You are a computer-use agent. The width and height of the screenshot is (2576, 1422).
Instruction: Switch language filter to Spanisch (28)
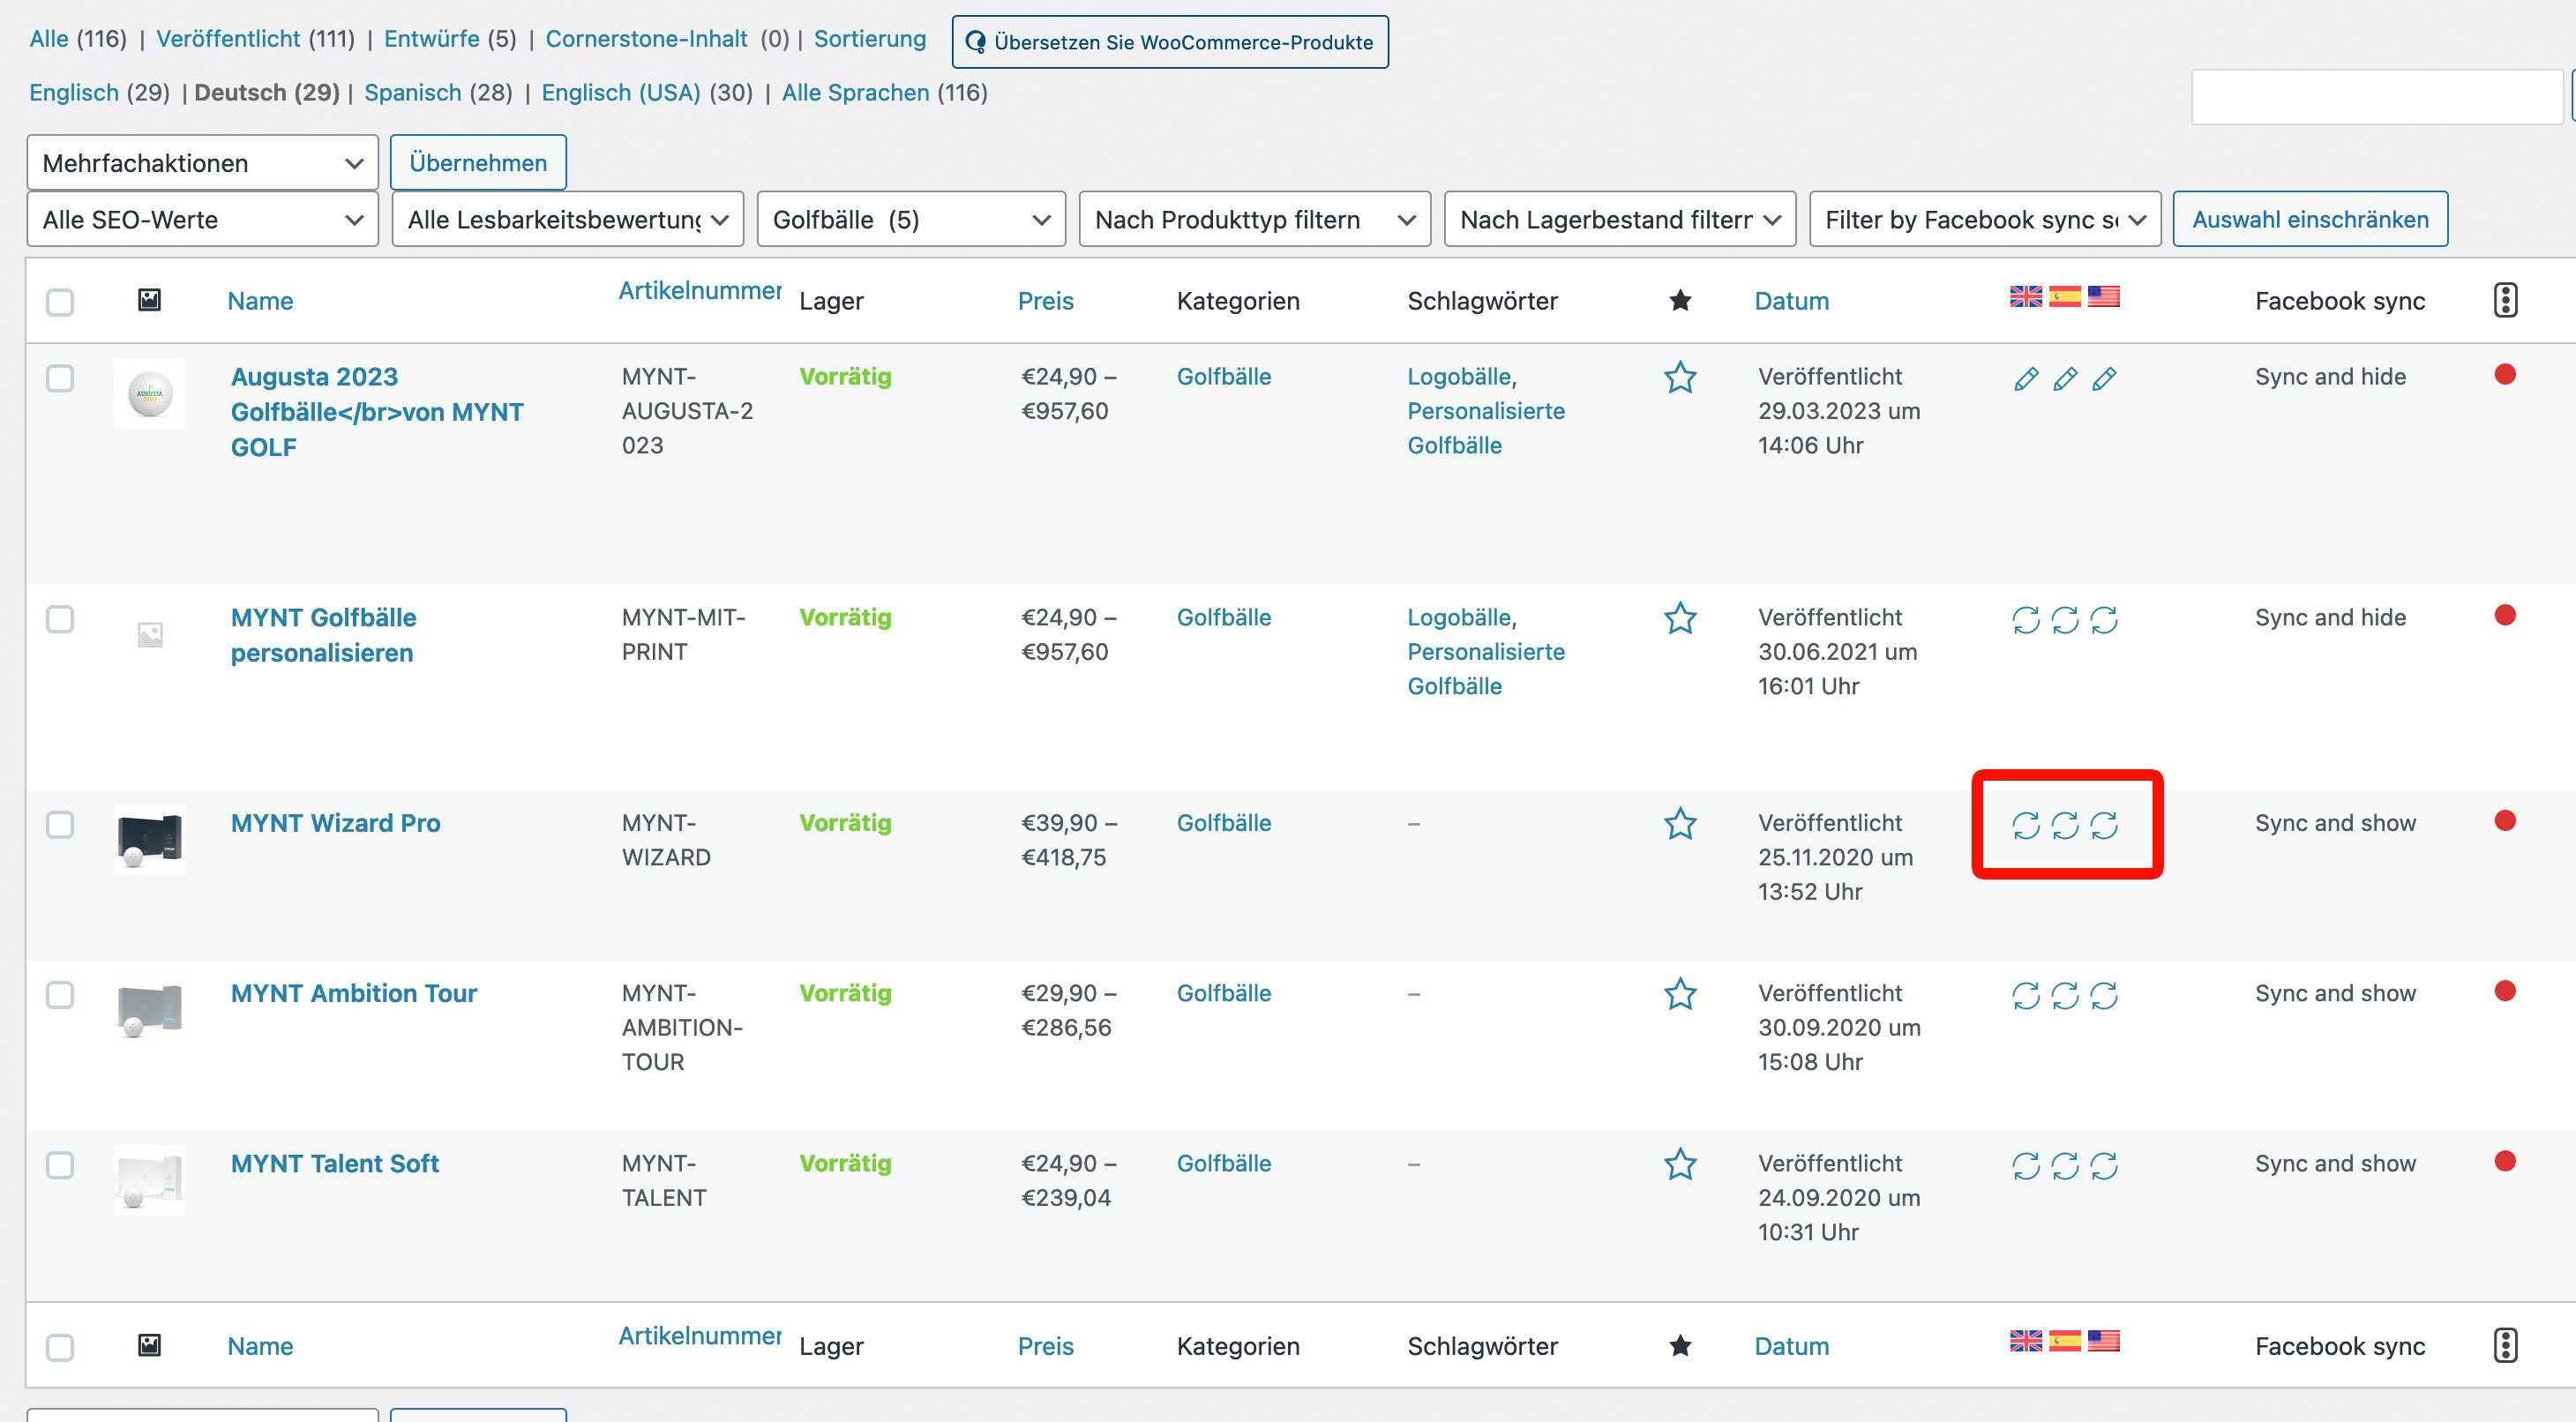click(x=438, y=92)
